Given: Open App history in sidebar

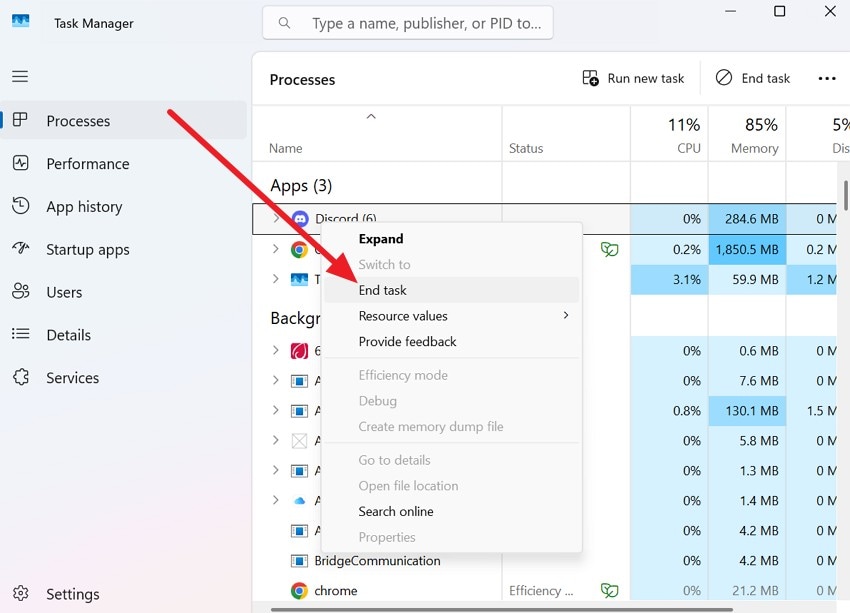Looking at the screenshot, I should tap(84, 207).
